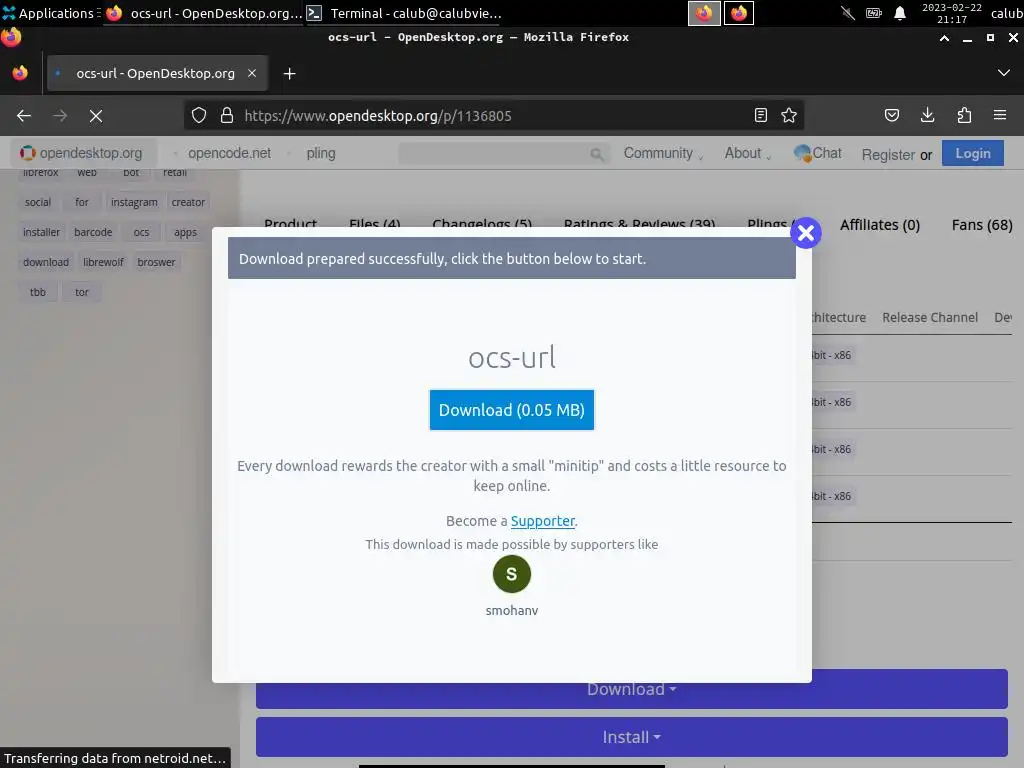This screenshot has width=1024, height=768.
Task: Expand the purple Install dropdown button
Action: point(632,737)
